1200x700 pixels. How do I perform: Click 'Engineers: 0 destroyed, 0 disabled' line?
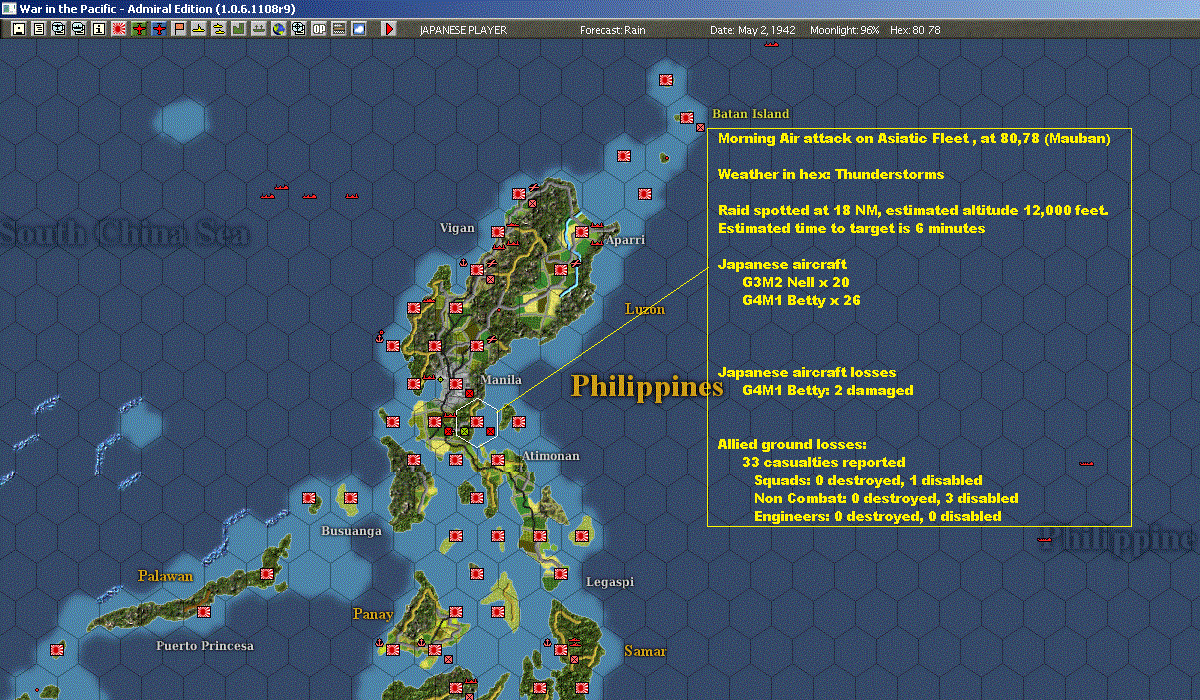[x=878, y=516]
